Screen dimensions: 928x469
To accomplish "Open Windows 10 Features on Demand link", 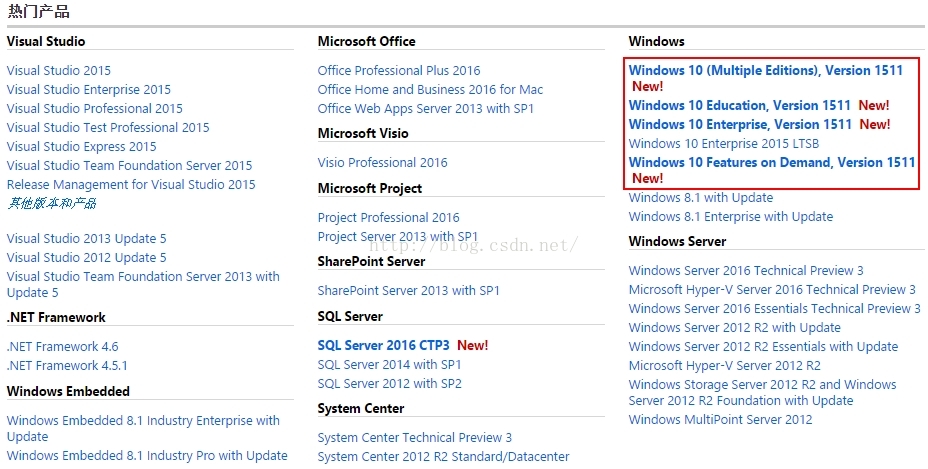I will click(772, 162).
